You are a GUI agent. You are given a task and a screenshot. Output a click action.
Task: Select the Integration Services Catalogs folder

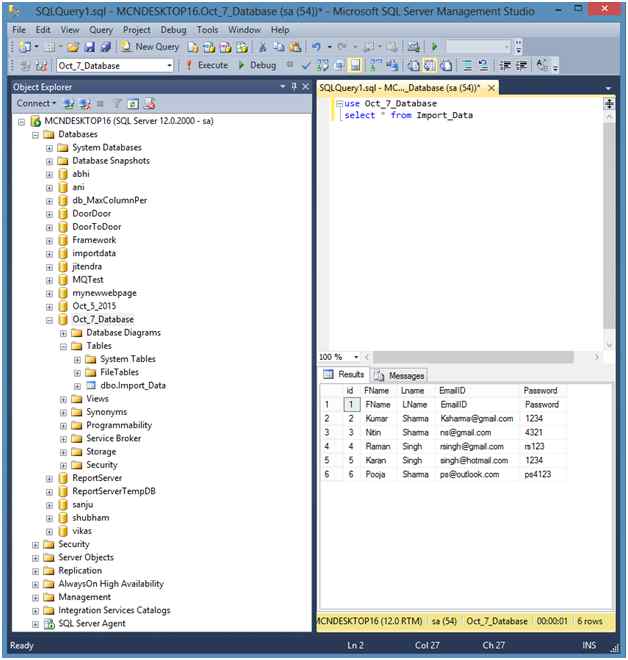pos(114,610)
